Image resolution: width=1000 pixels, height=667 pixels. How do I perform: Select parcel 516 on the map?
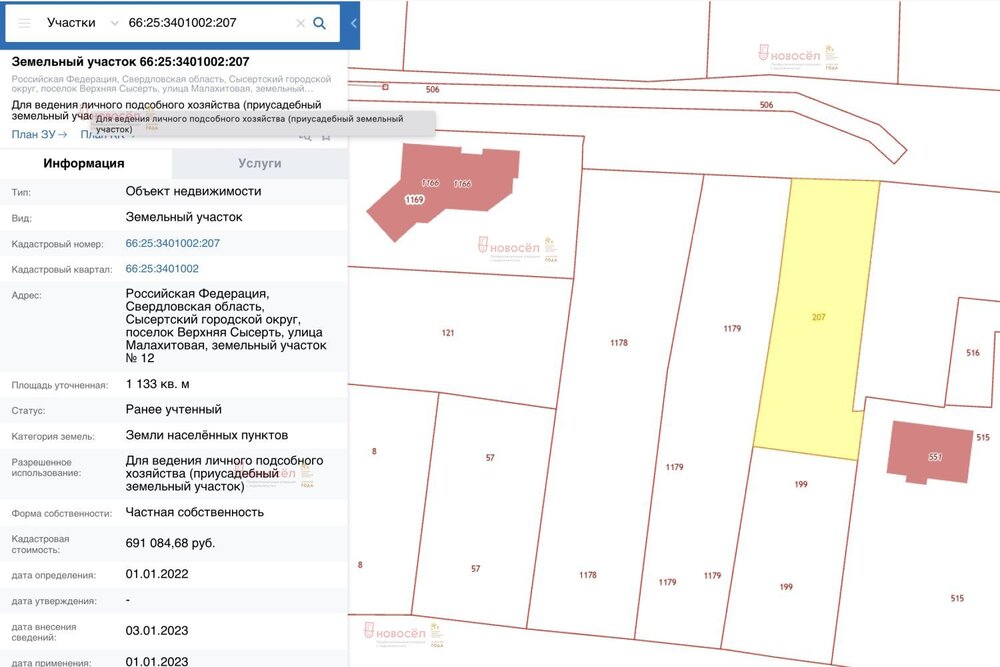point(972,353)
